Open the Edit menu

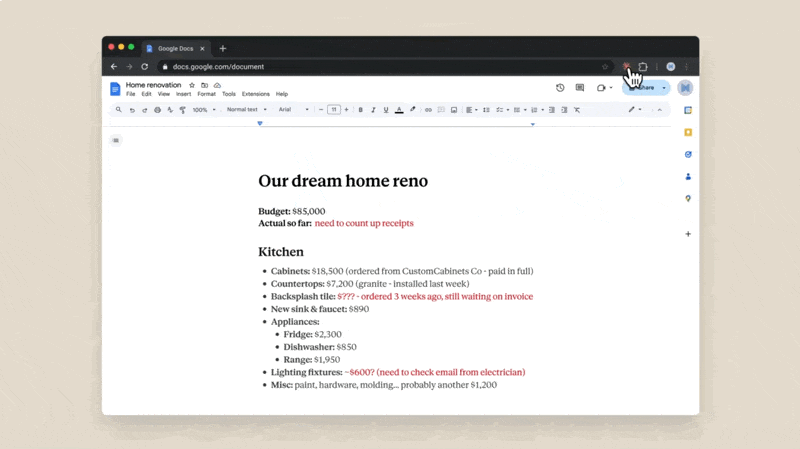coord(146,94)
